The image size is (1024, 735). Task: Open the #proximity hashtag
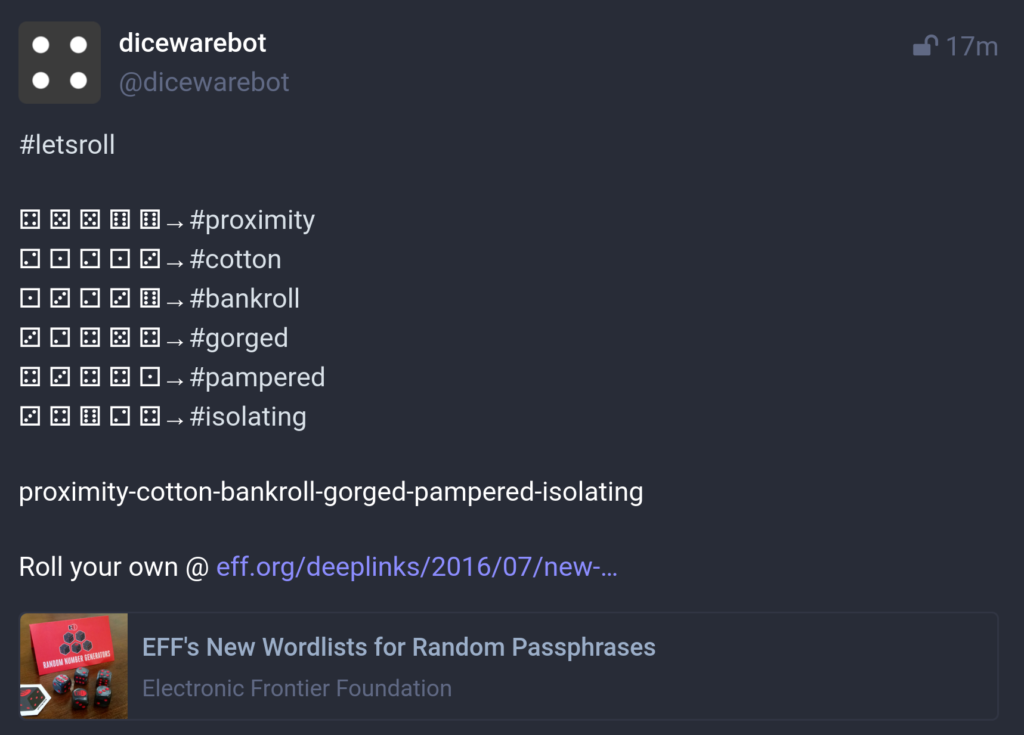point(252,220)
